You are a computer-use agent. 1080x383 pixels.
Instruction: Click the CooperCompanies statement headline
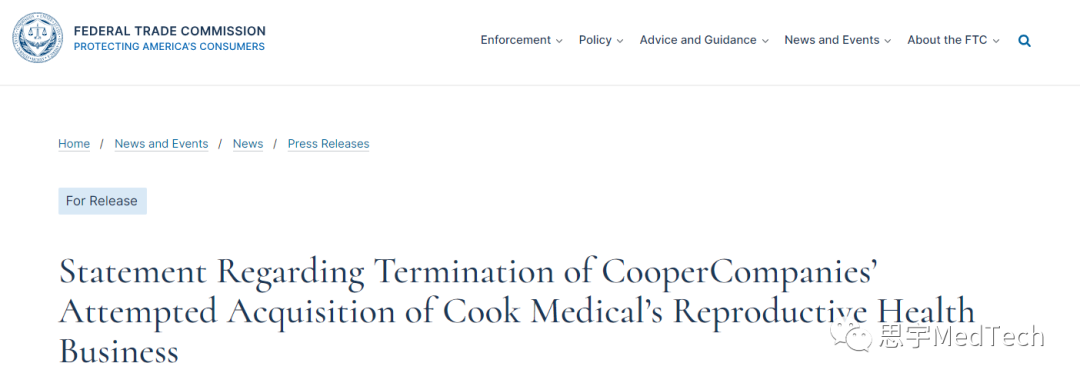(517, 311)
